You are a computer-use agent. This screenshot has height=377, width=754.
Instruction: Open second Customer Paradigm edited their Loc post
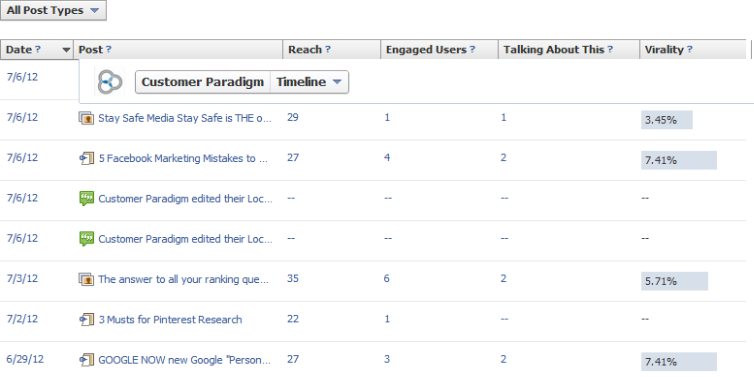pos(186,239)
